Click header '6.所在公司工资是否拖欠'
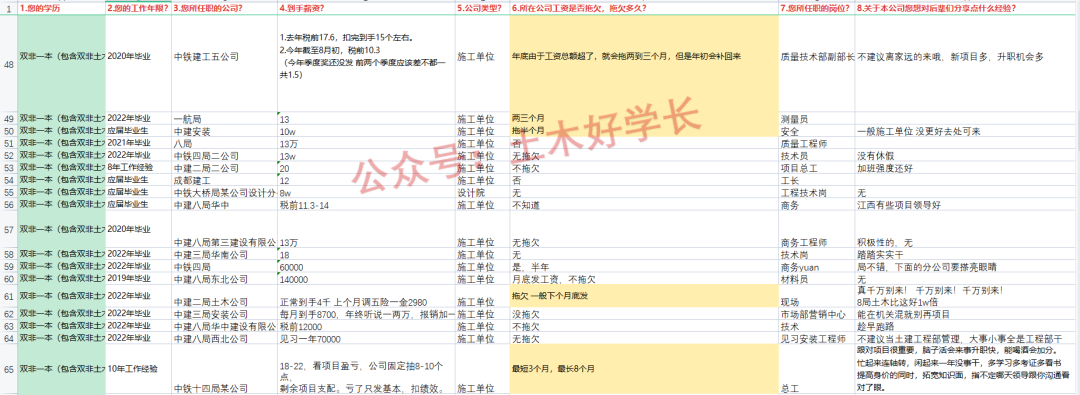The width and height of the screenshot is (1080, 395). (644, 8)
